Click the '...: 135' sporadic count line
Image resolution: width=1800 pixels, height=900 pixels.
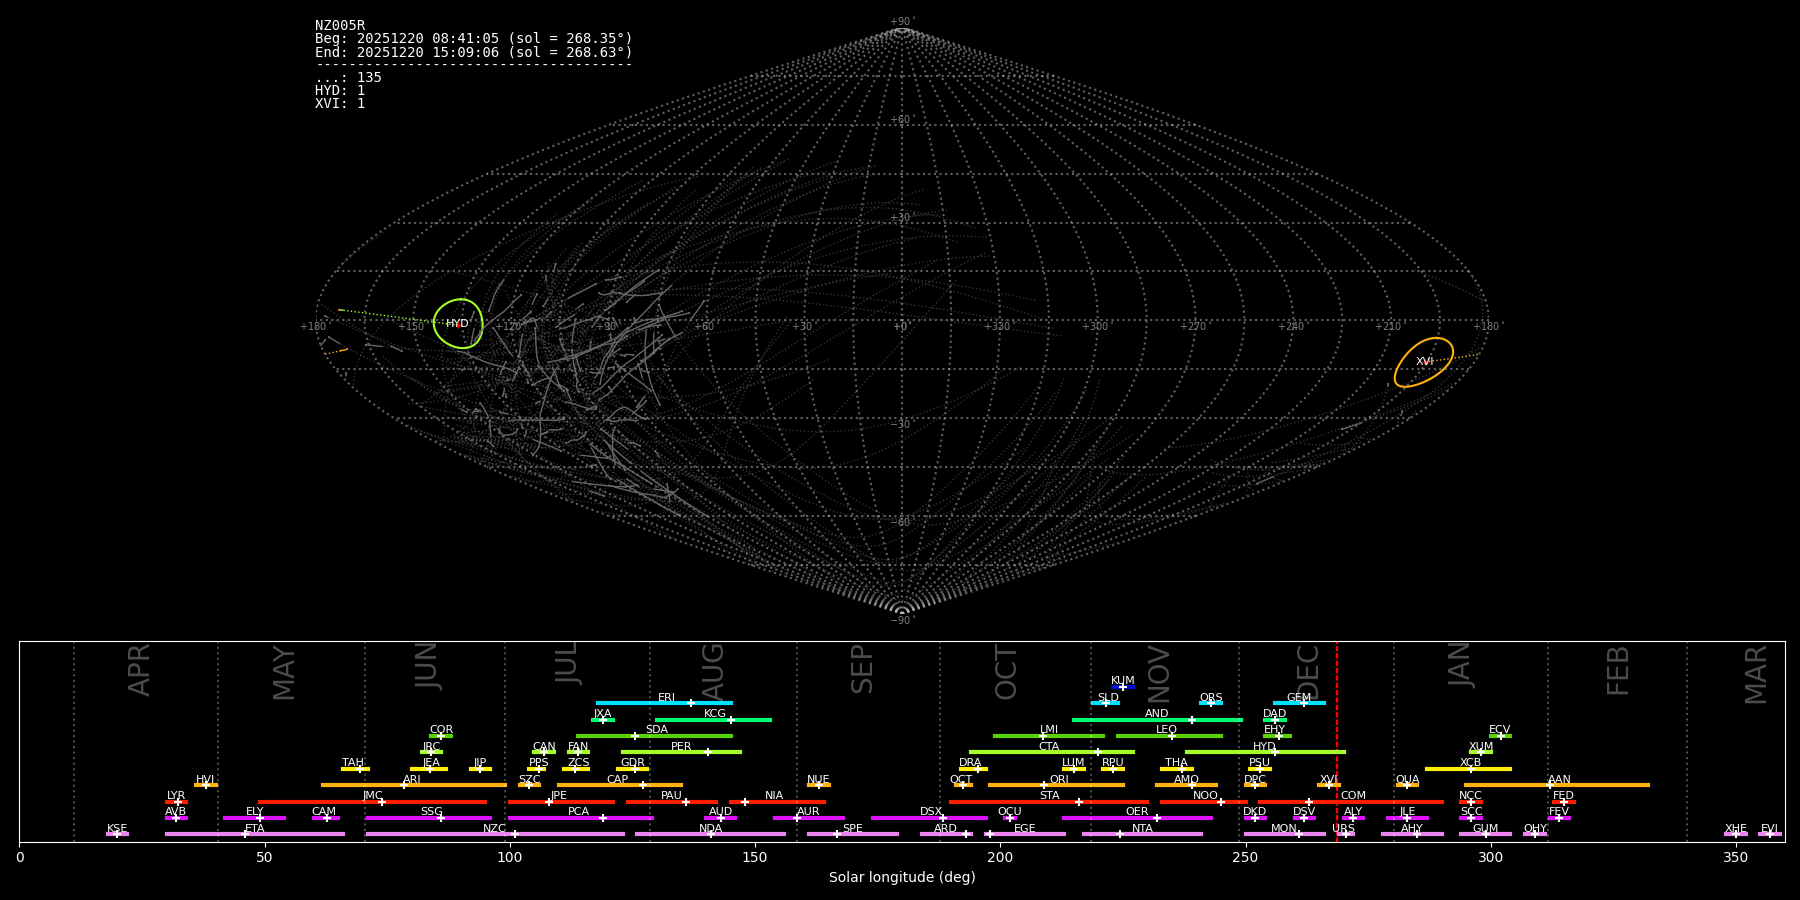click(348, 78)
